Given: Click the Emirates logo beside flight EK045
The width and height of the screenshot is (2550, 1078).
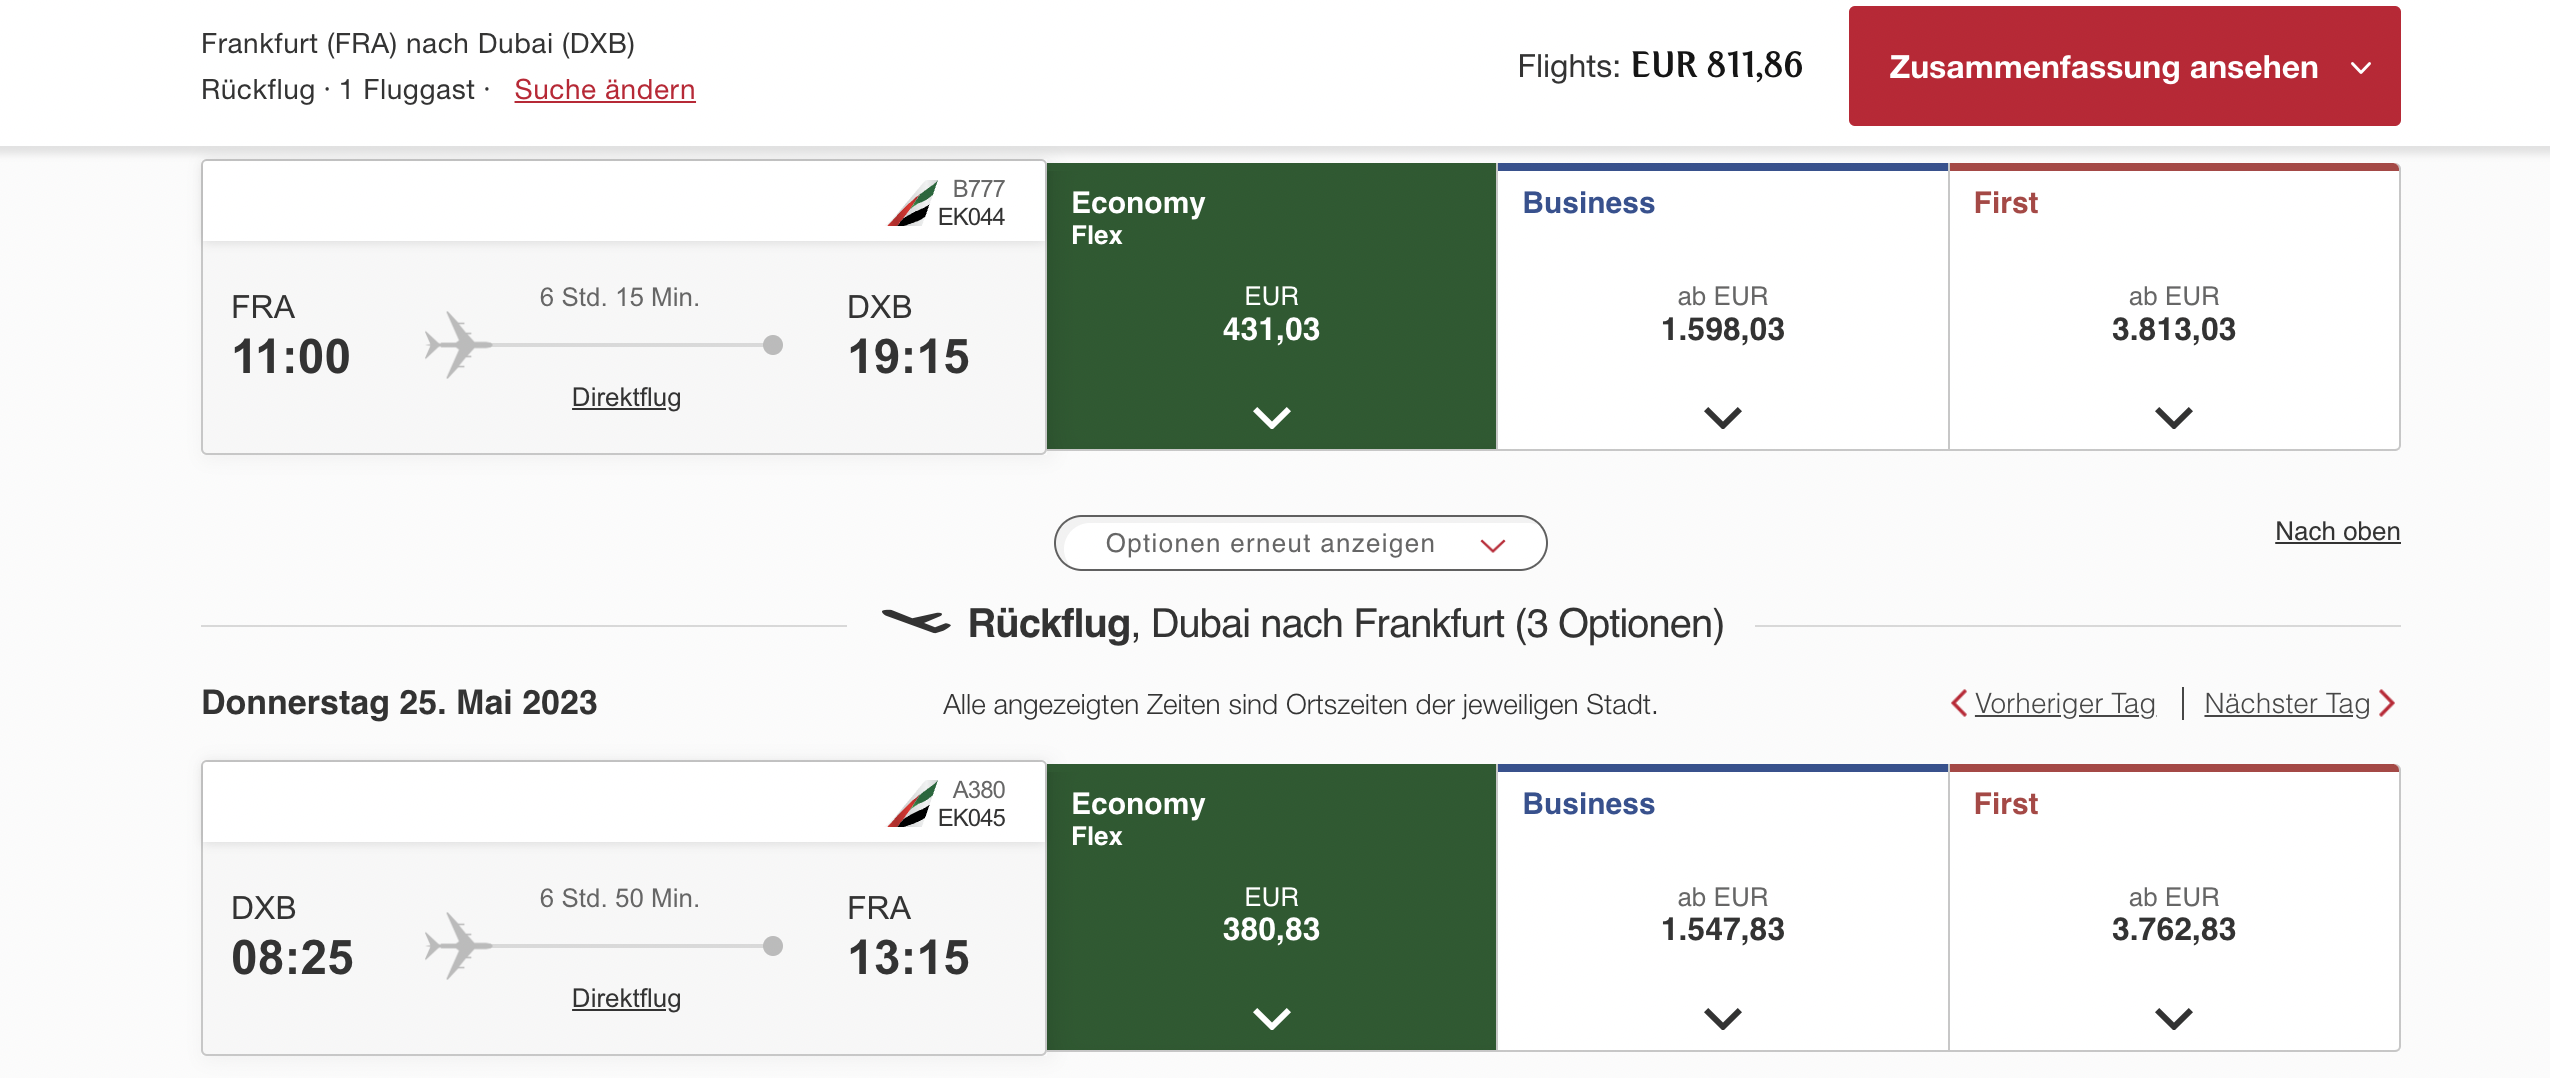Looking at the screenshot, I should pos(912,805).
